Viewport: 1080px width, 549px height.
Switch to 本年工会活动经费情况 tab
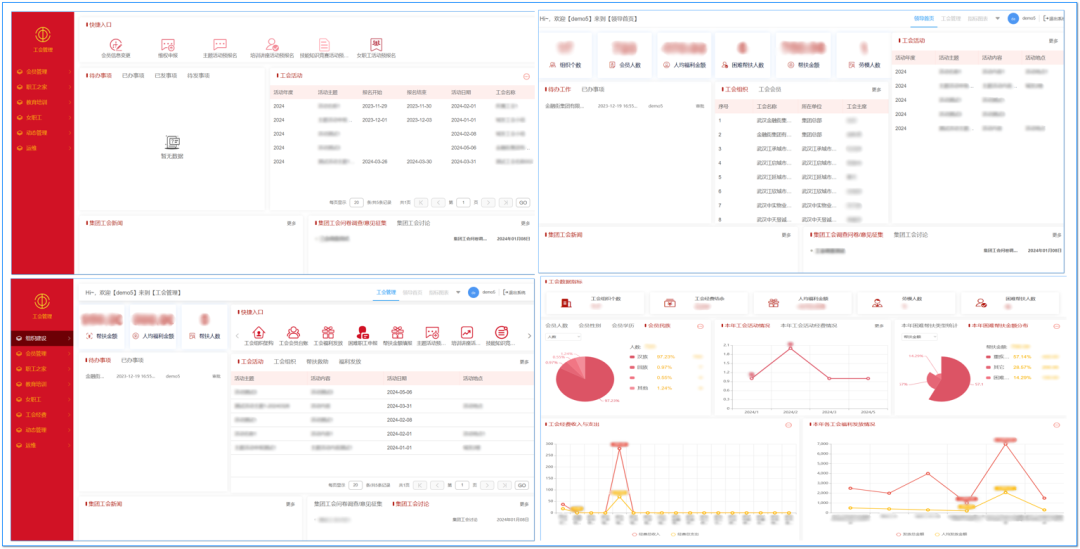click(x=809, y=326)
